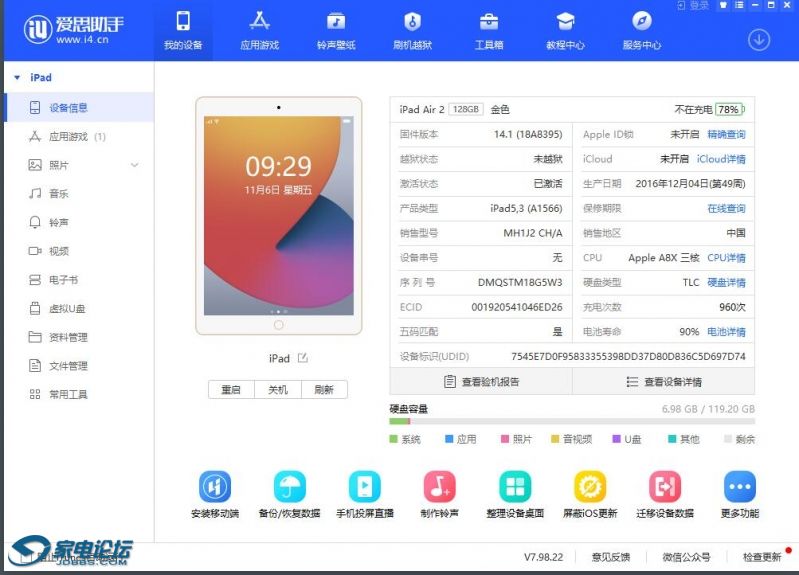Start 手机投屏直播 icon
The height and width of the screenshot is (575, 799).
(x=364, y=487)
